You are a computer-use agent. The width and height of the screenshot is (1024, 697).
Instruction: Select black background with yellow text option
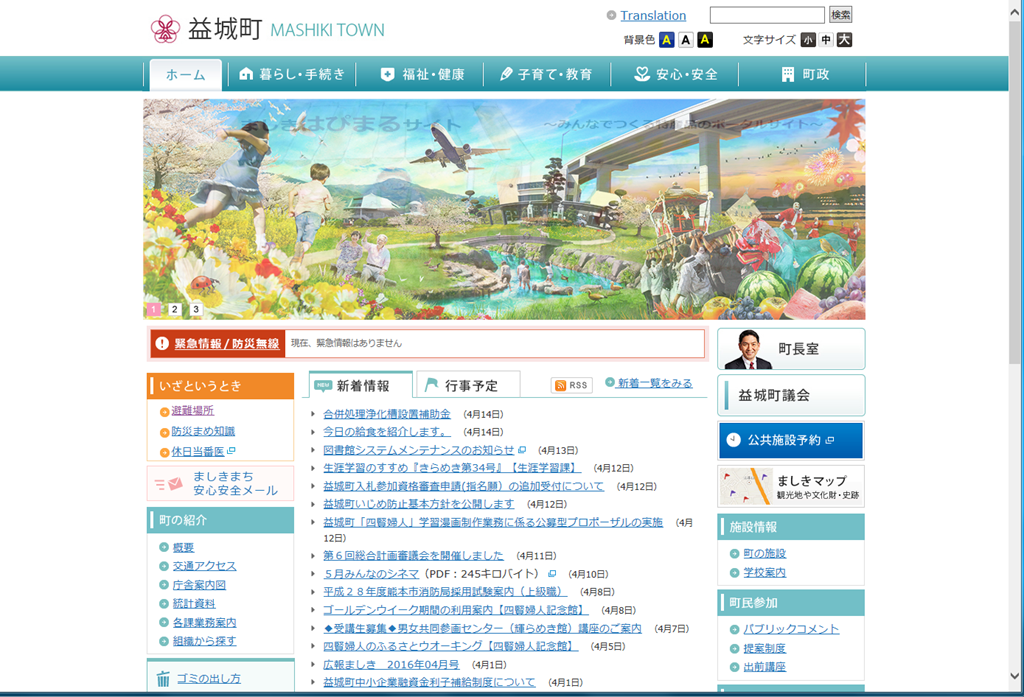705,40
